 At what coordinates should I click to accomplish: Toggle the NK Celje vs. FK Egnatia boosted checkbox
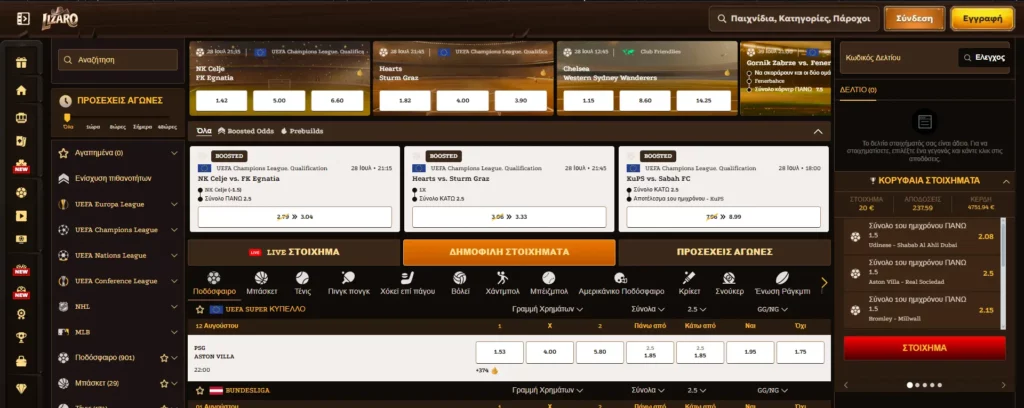(202, 156)
